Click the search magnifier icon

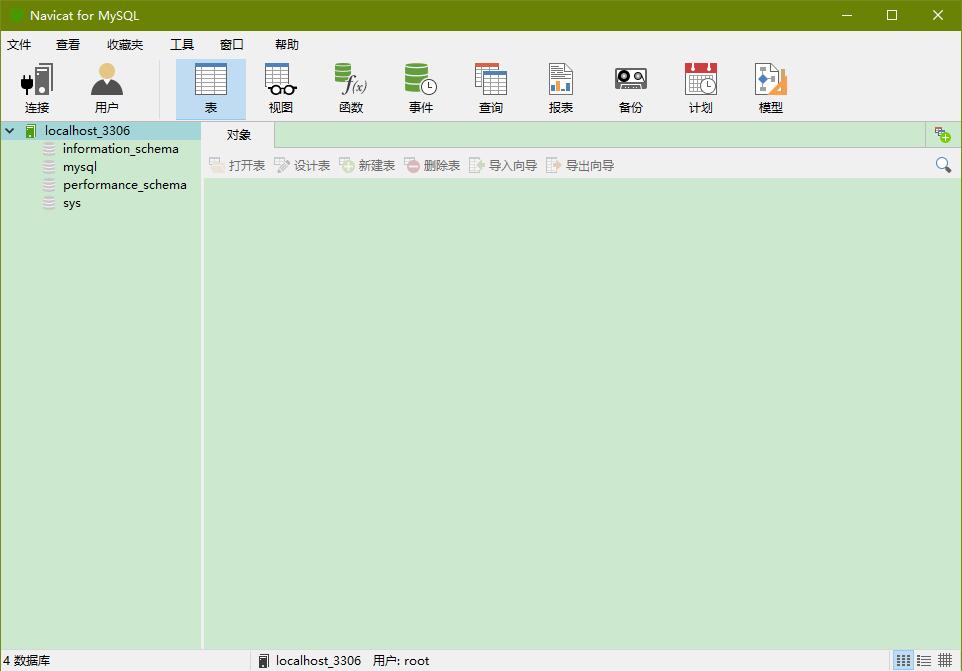click(x=942, y=164)
